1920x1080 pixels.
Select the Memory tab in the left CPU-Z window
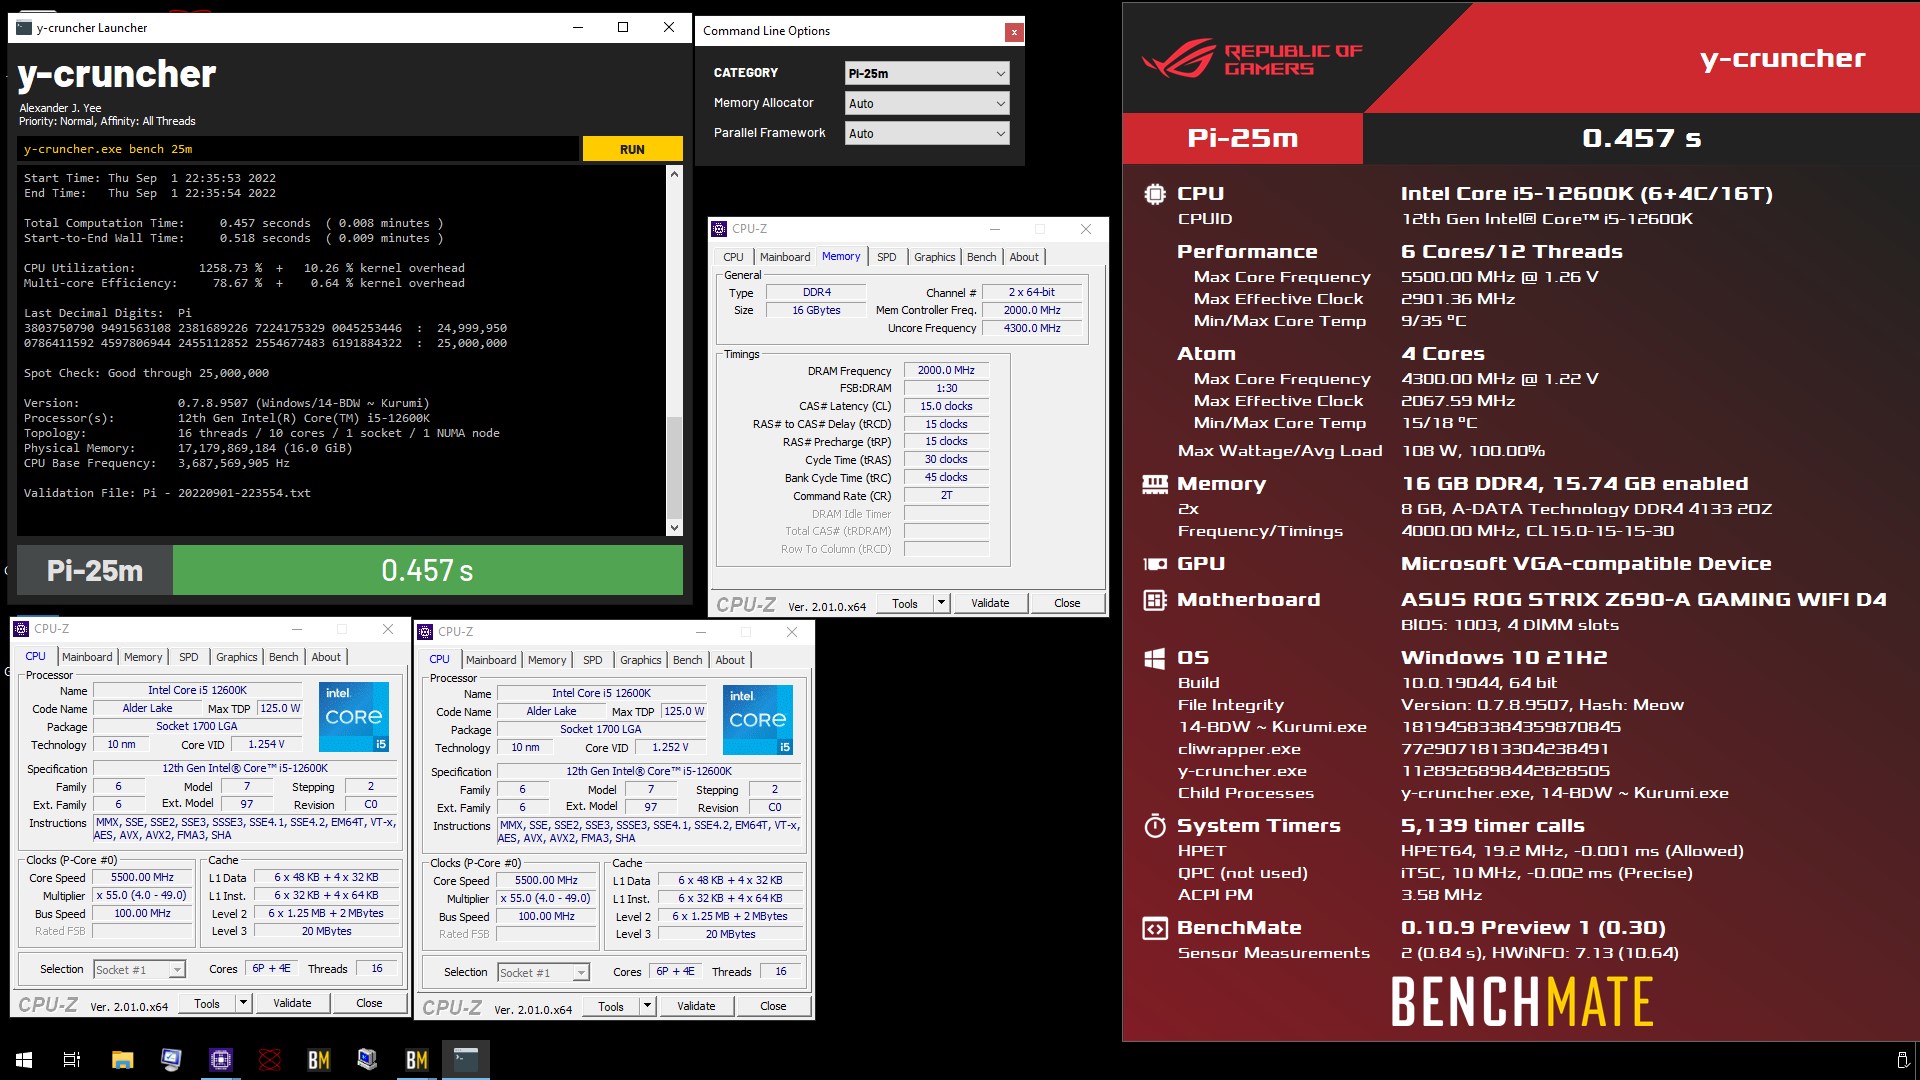point(143,657)
